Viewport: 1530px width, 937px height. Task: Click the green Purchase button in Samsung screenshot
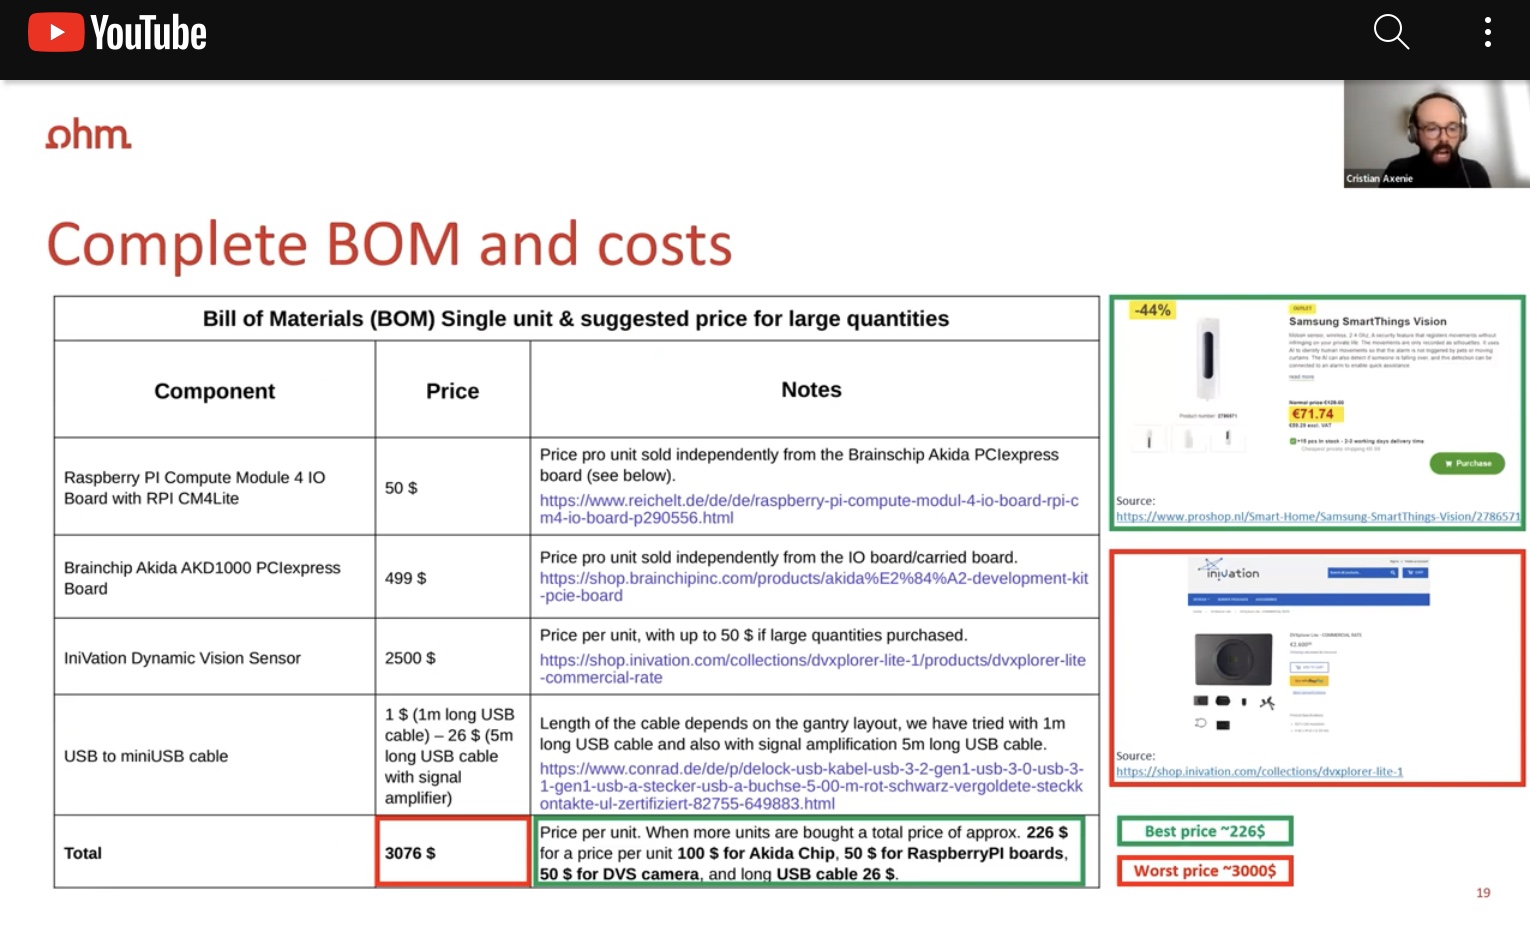coord(1467,463)
